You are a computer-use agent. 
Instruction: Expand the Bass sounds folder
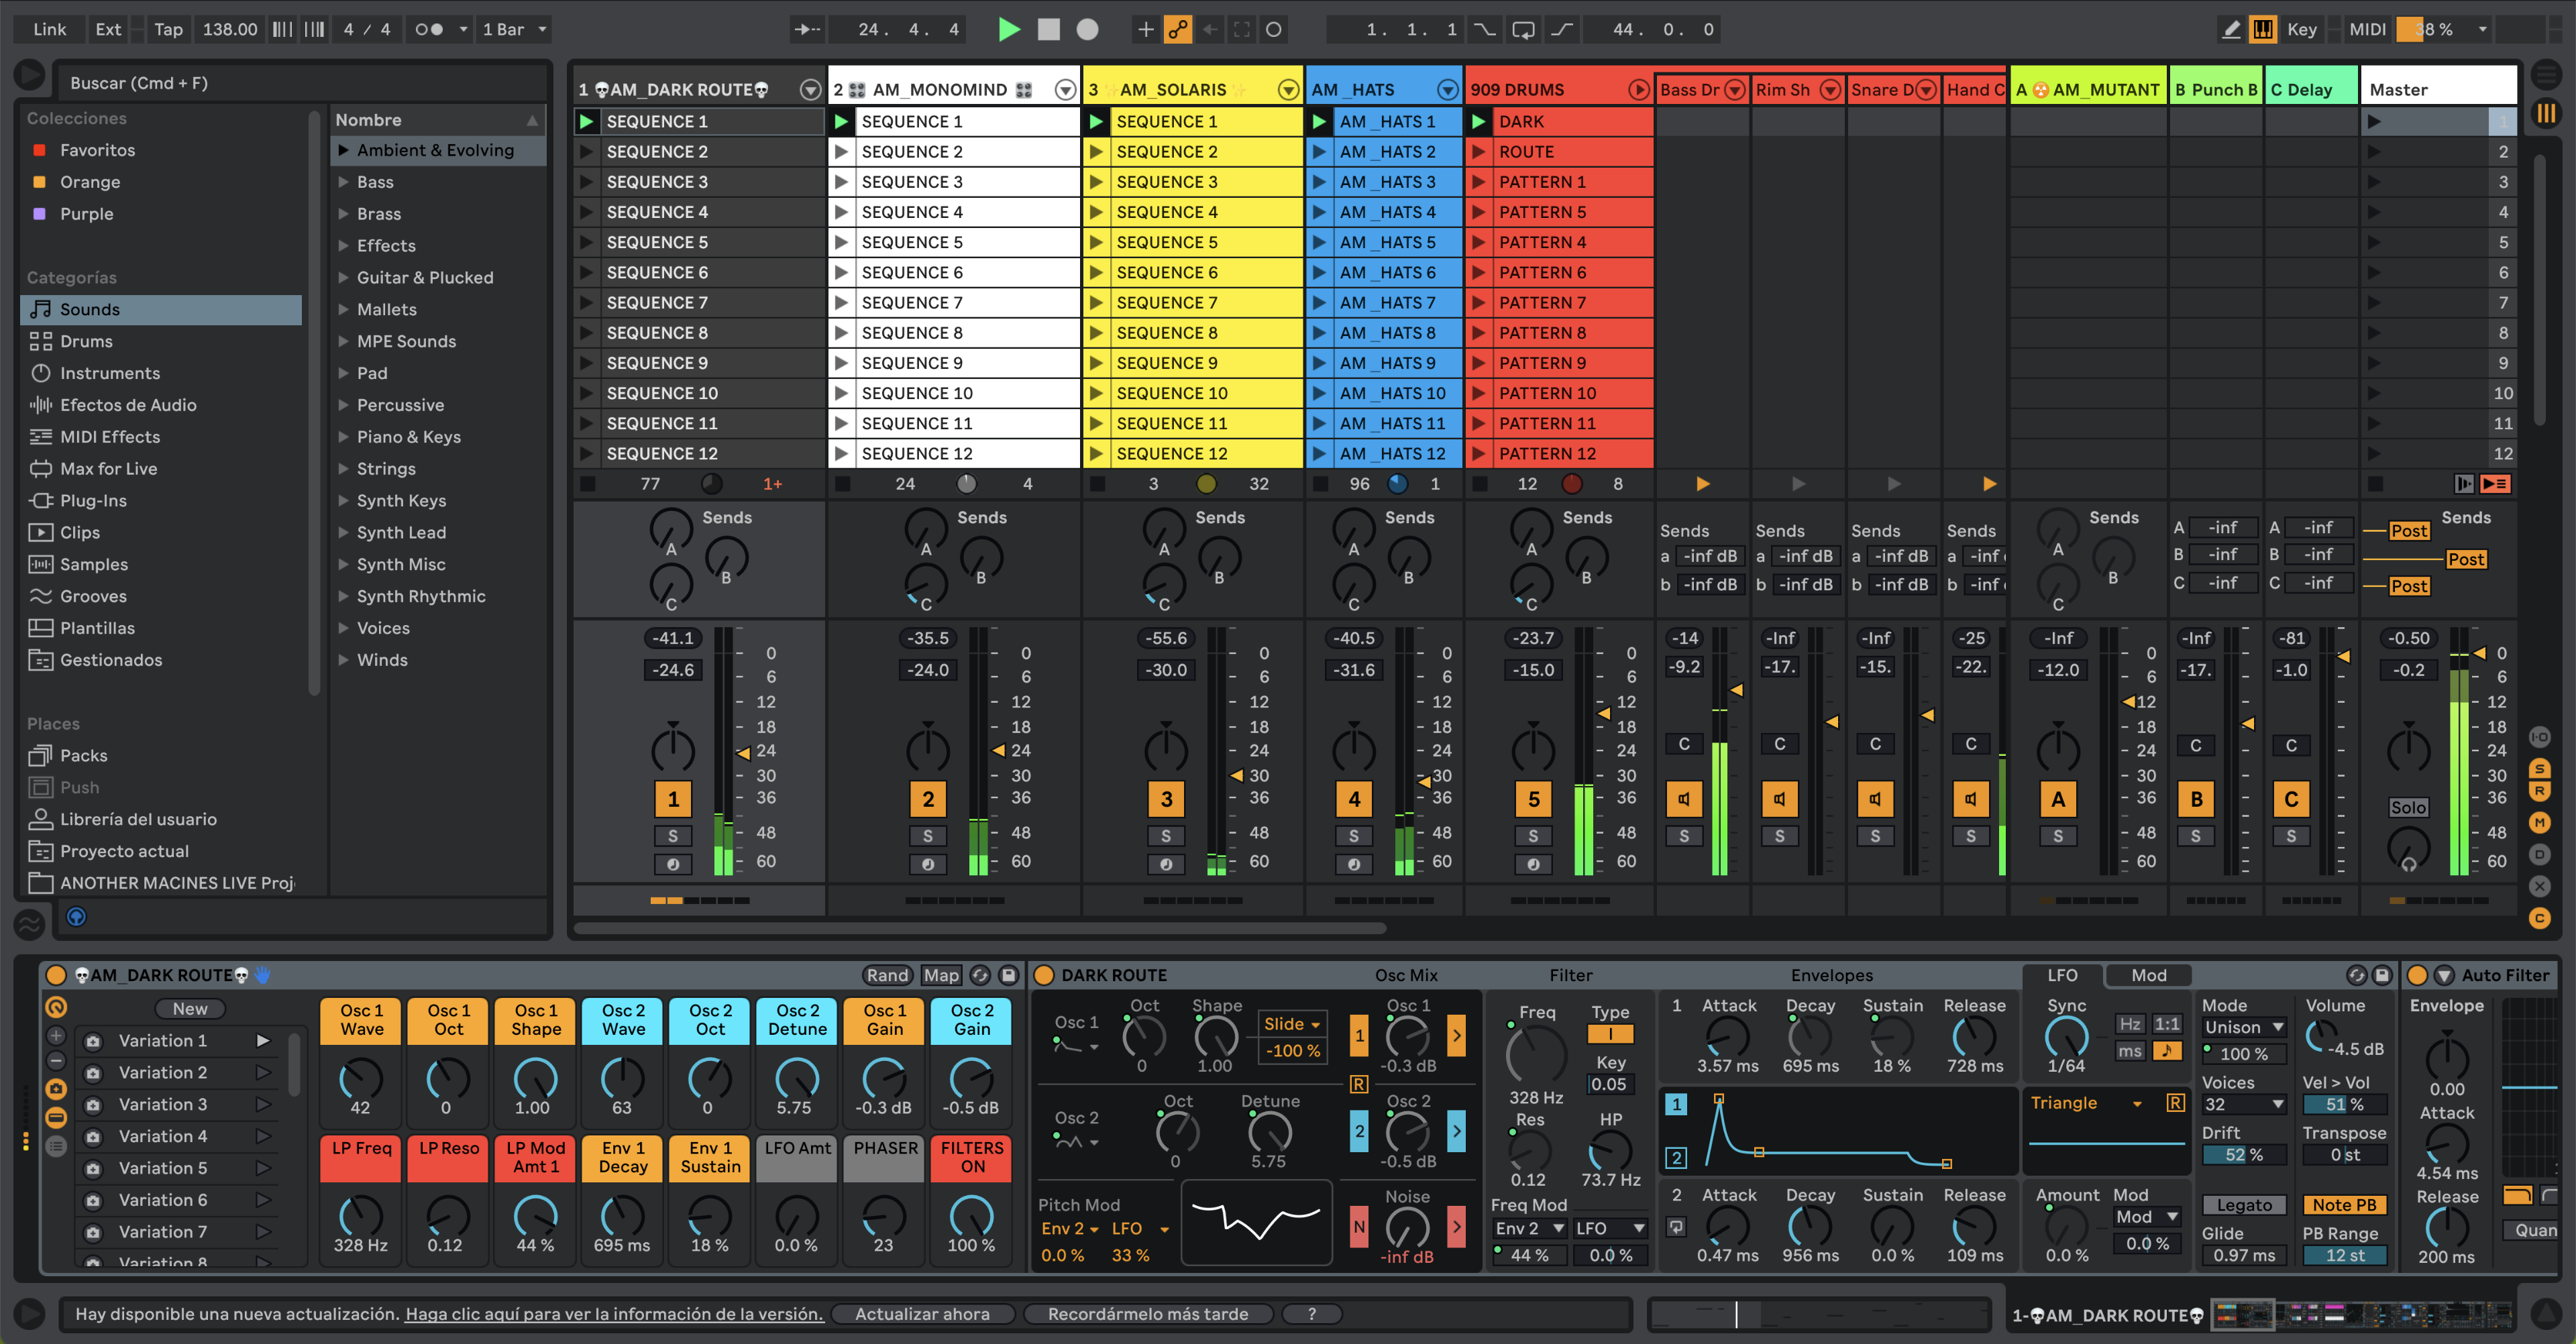[343, 182]
